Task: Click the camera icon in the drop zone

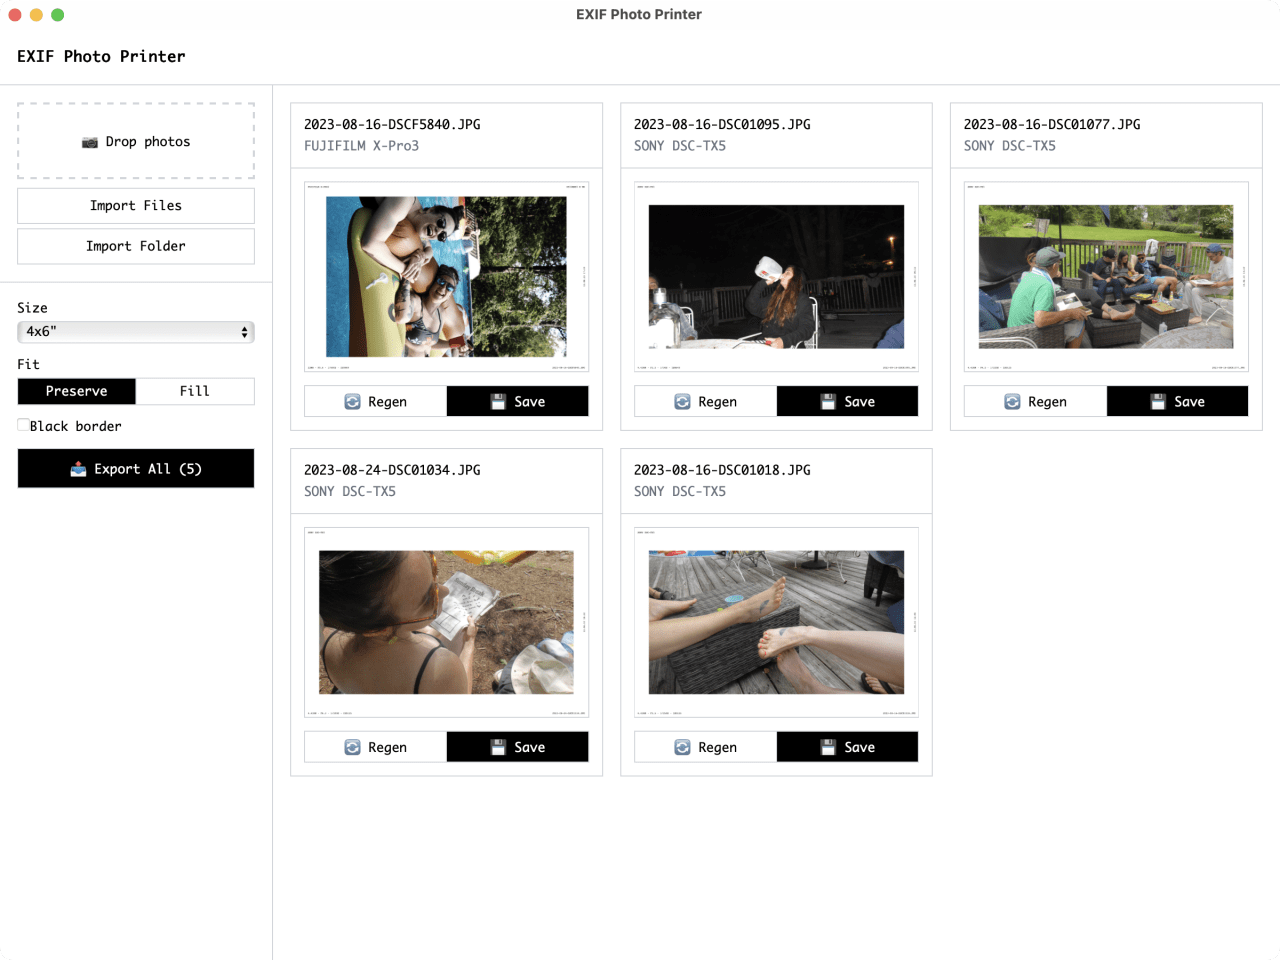Action: pyautogui.click(x=92, y=141)
